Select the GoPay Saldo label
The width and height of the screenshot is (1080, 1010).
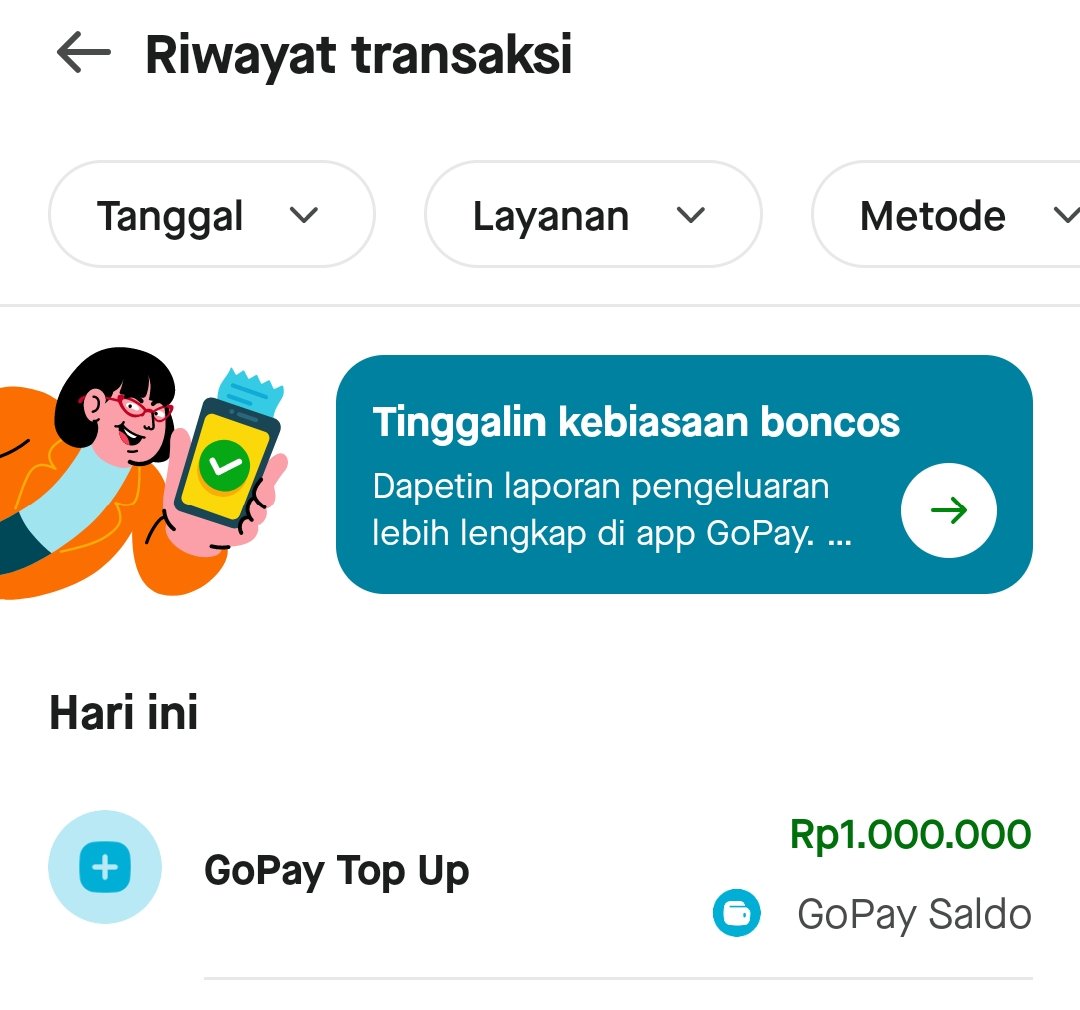point(914,915)
